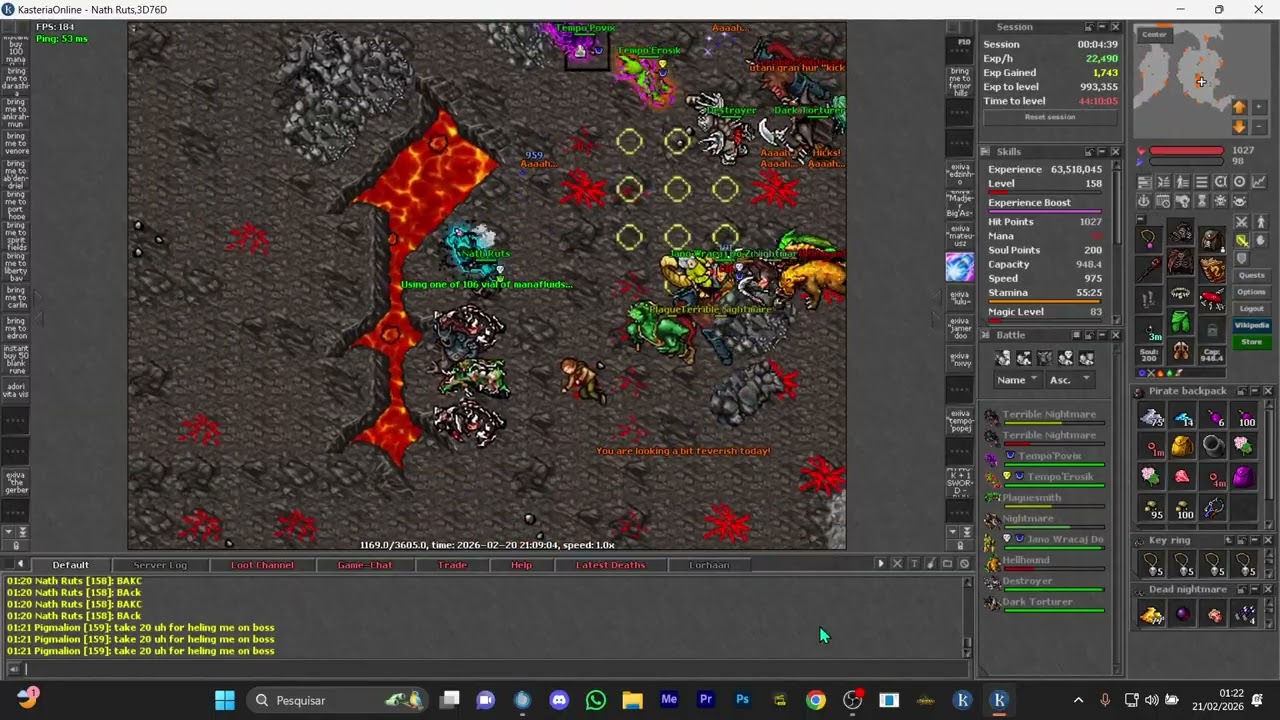
Task: Toggle first Battle list filter icon
Action: [1002, 358]
